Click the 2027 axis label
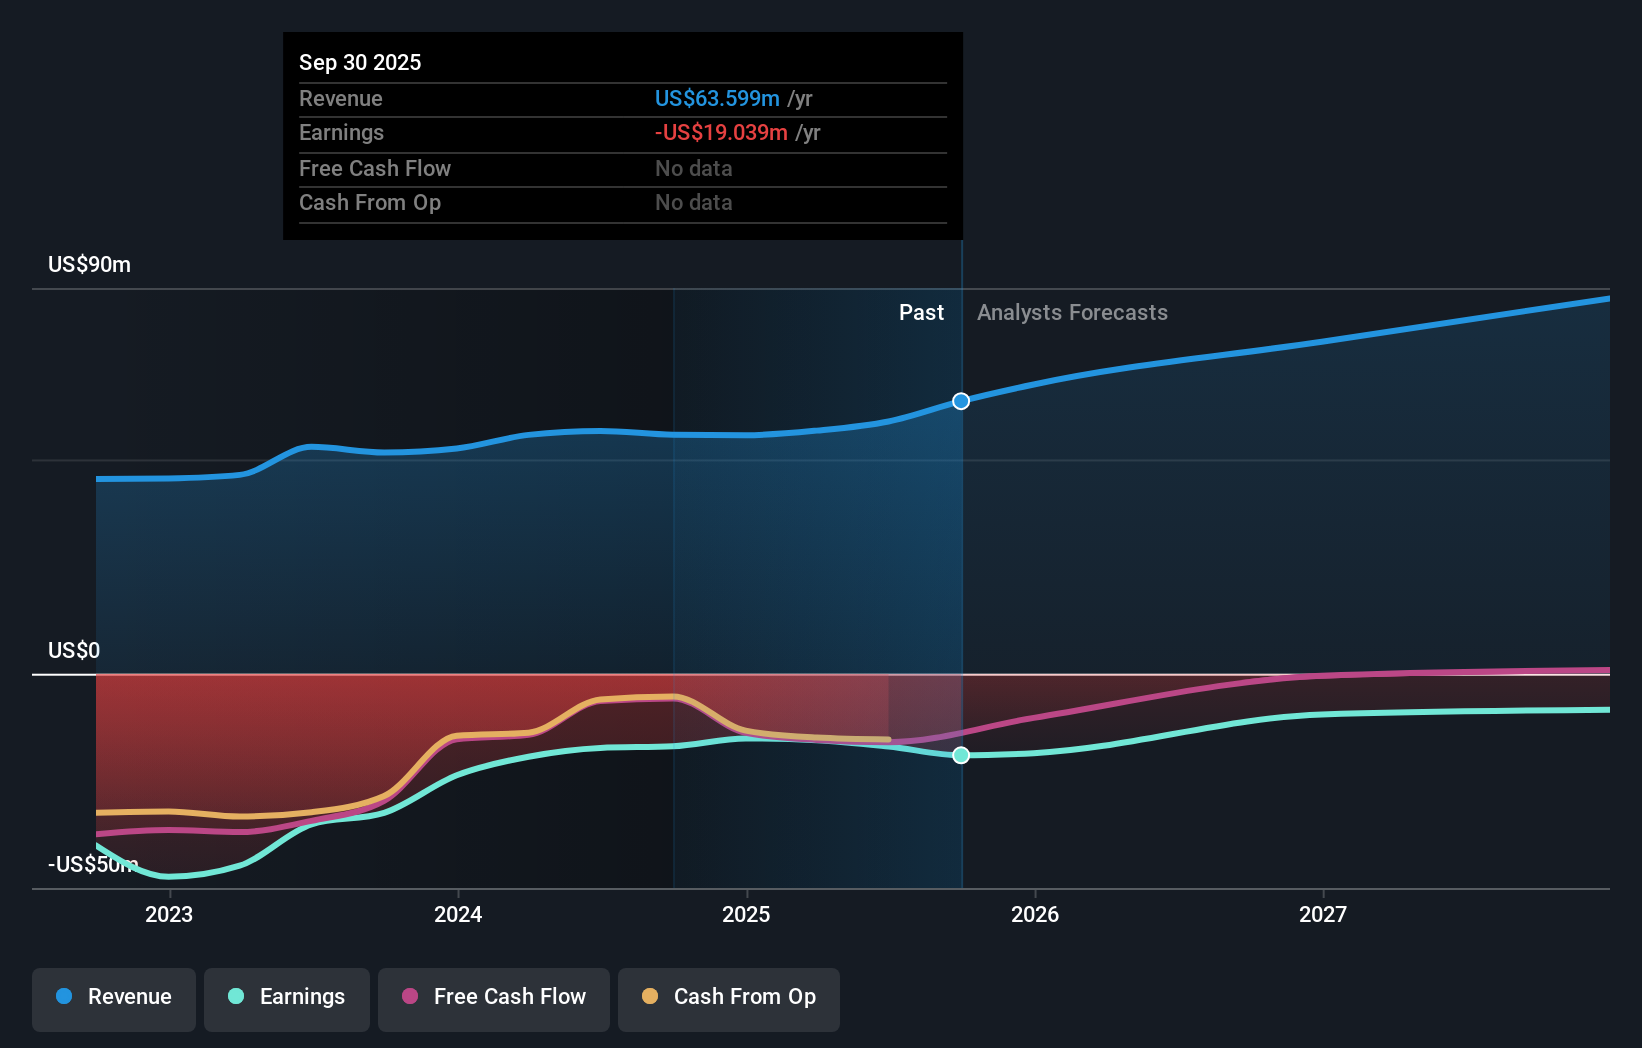 click(1324, 914)
